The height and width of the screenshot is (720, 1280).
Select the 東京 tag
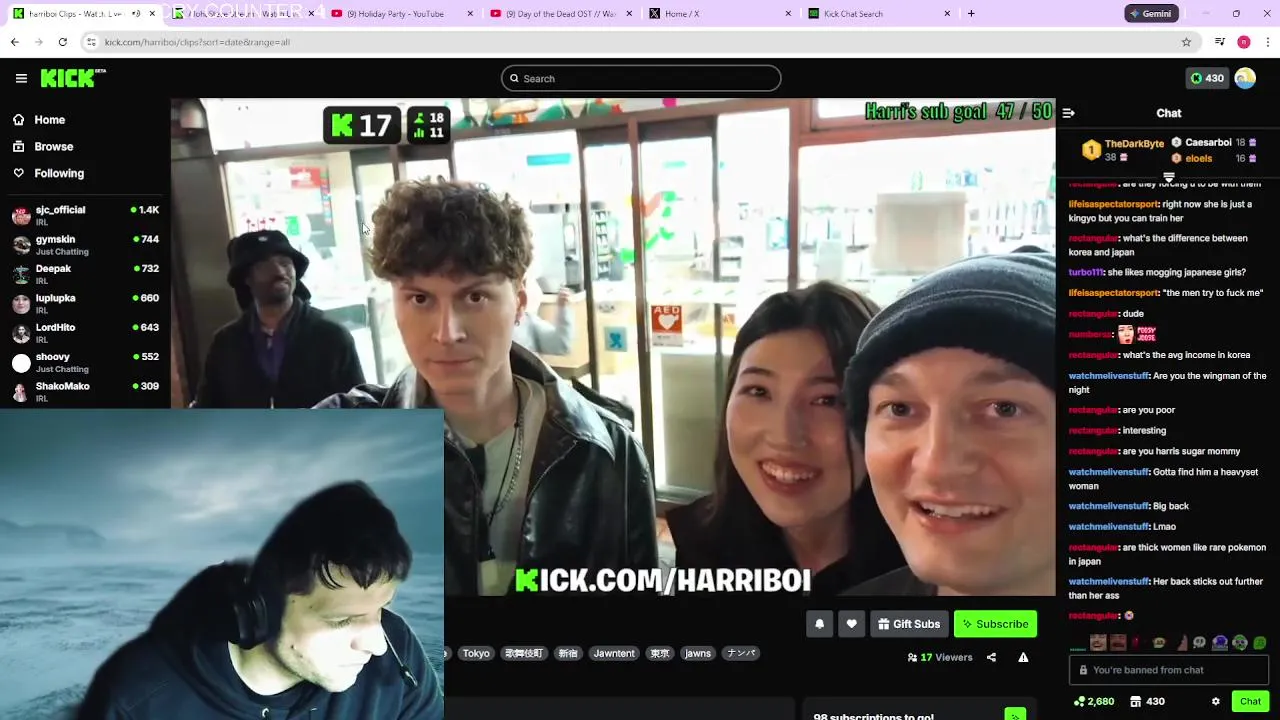[660, 653]
